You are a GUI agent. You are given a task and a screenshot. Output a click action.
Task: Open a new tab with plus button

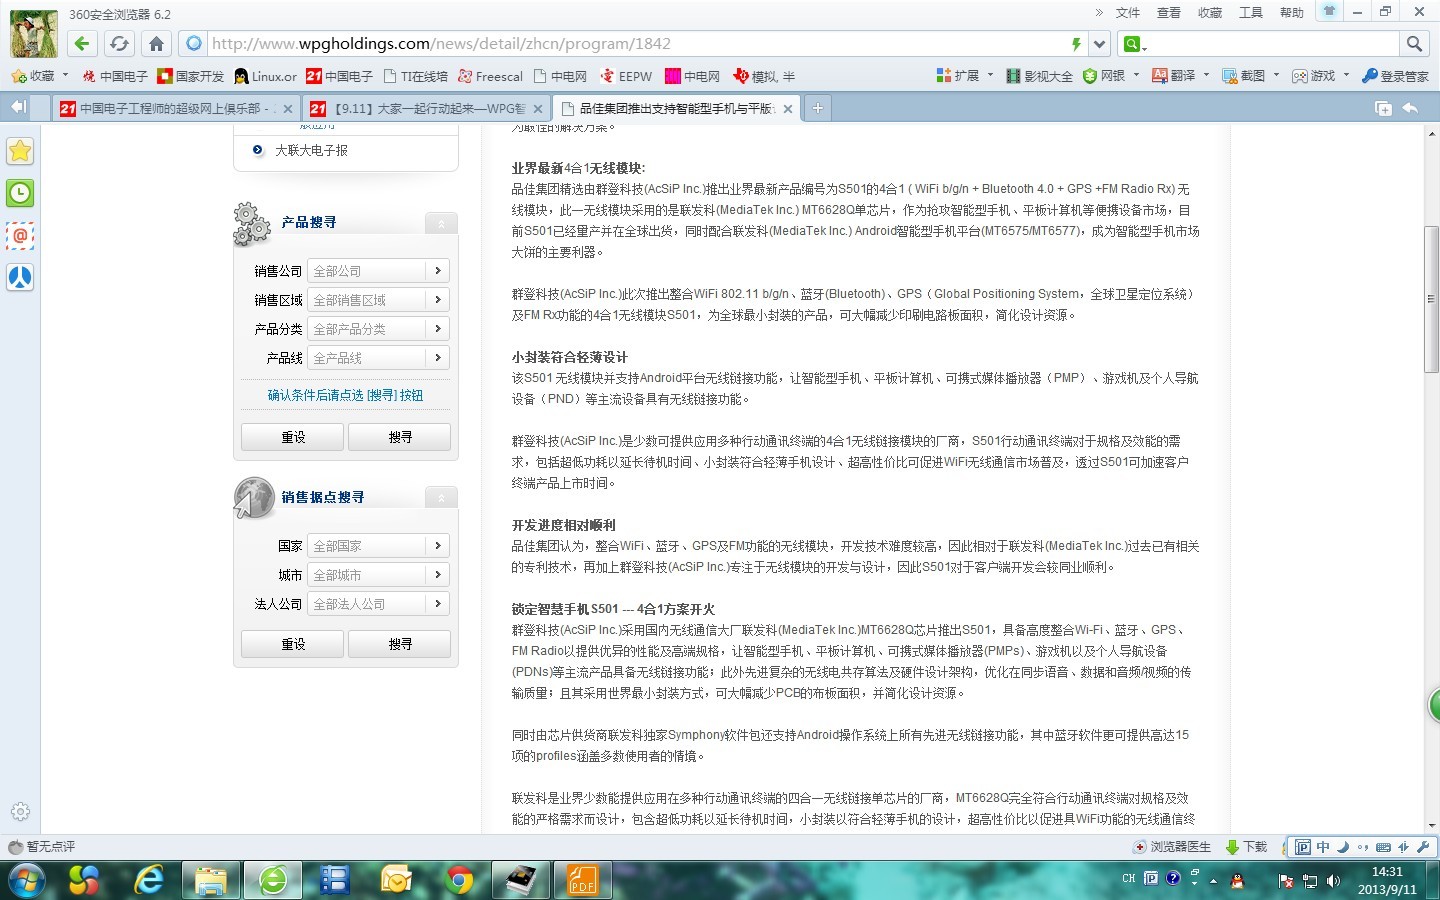[x=817, y=108]
